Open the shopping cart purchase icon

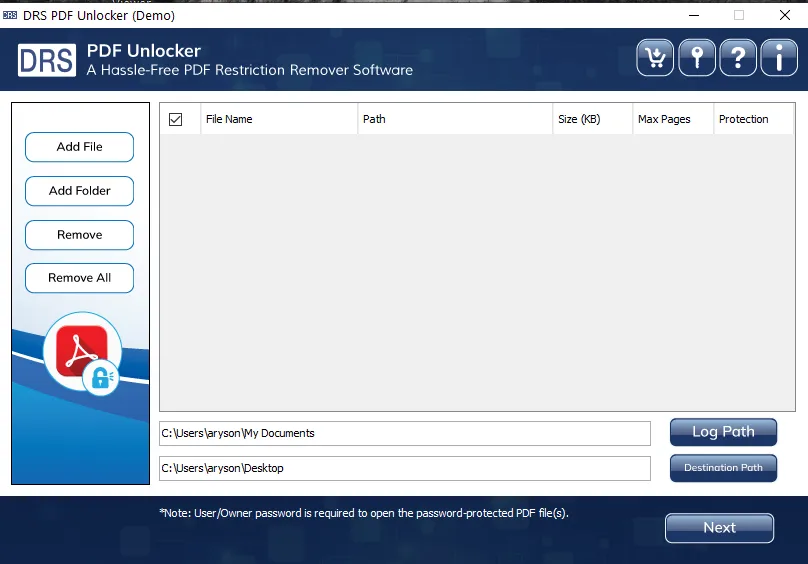point(655,58)
